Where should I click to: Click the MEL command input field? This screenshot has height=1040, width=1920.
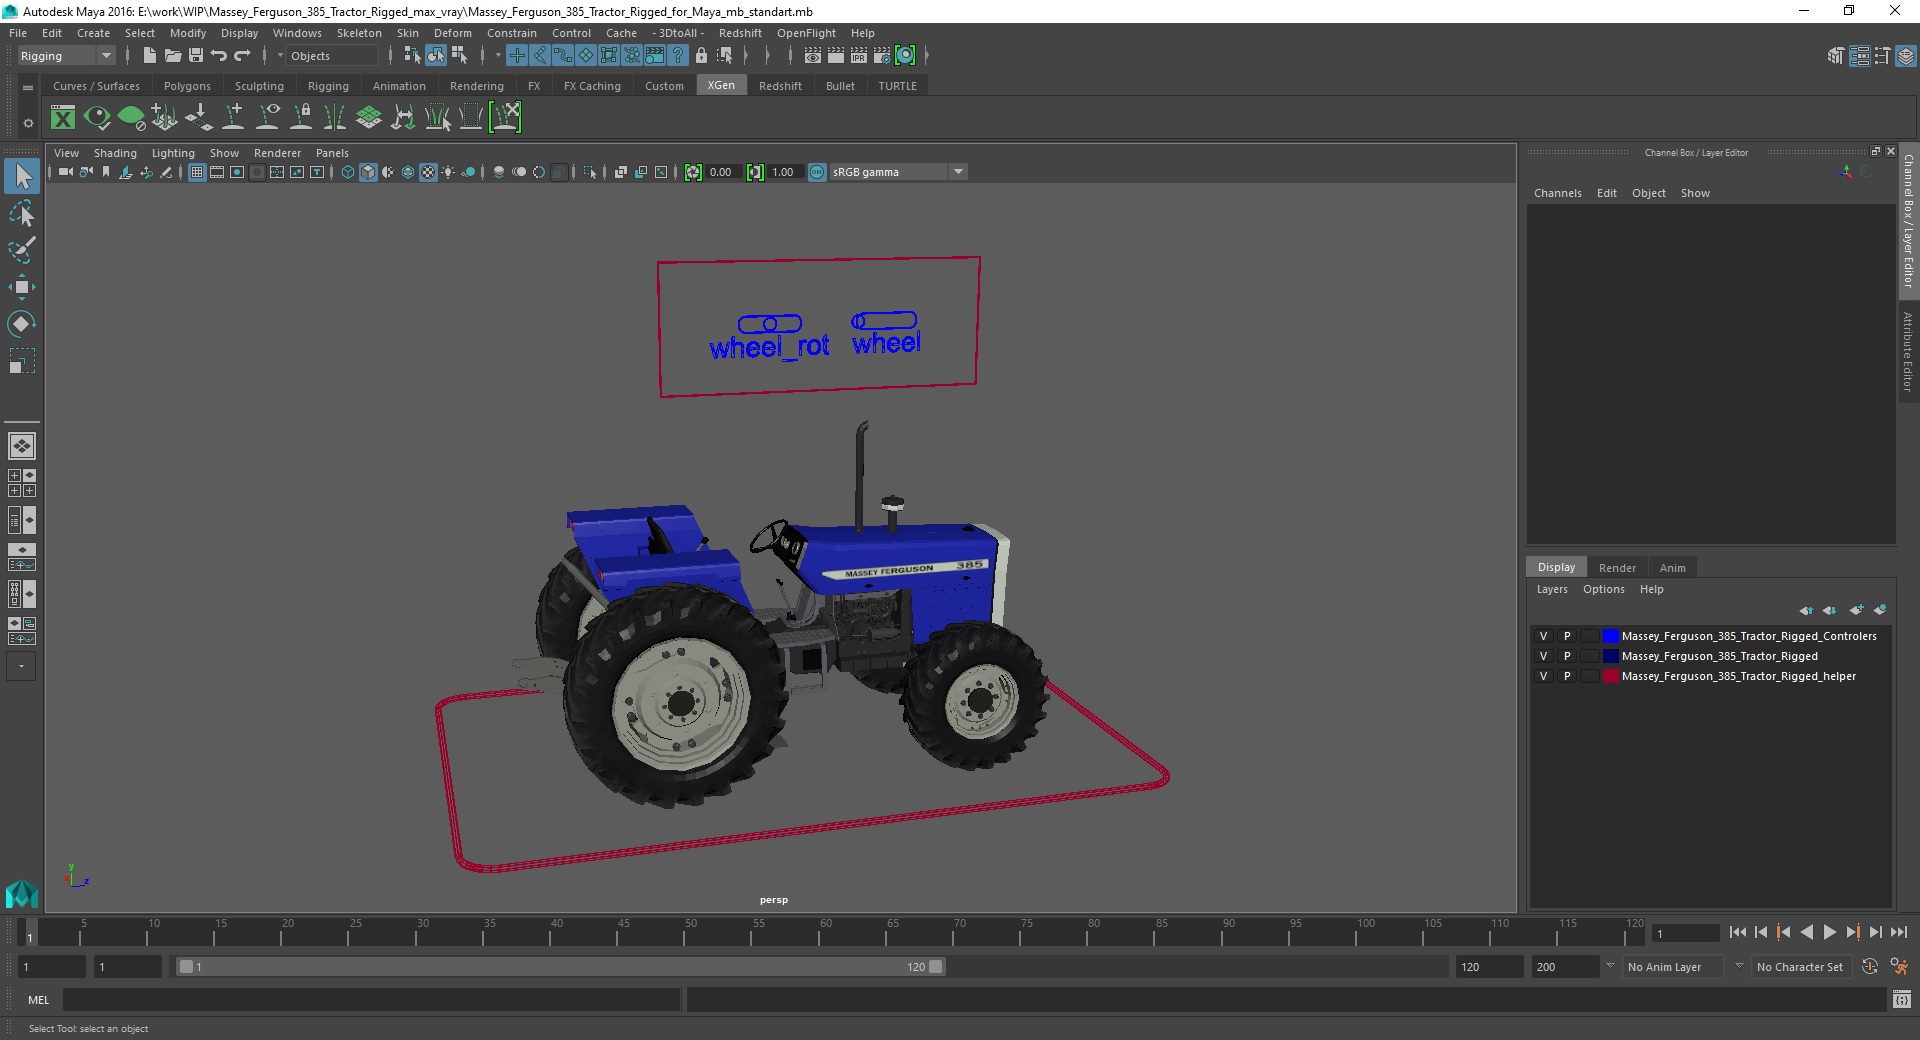(371, 999)
